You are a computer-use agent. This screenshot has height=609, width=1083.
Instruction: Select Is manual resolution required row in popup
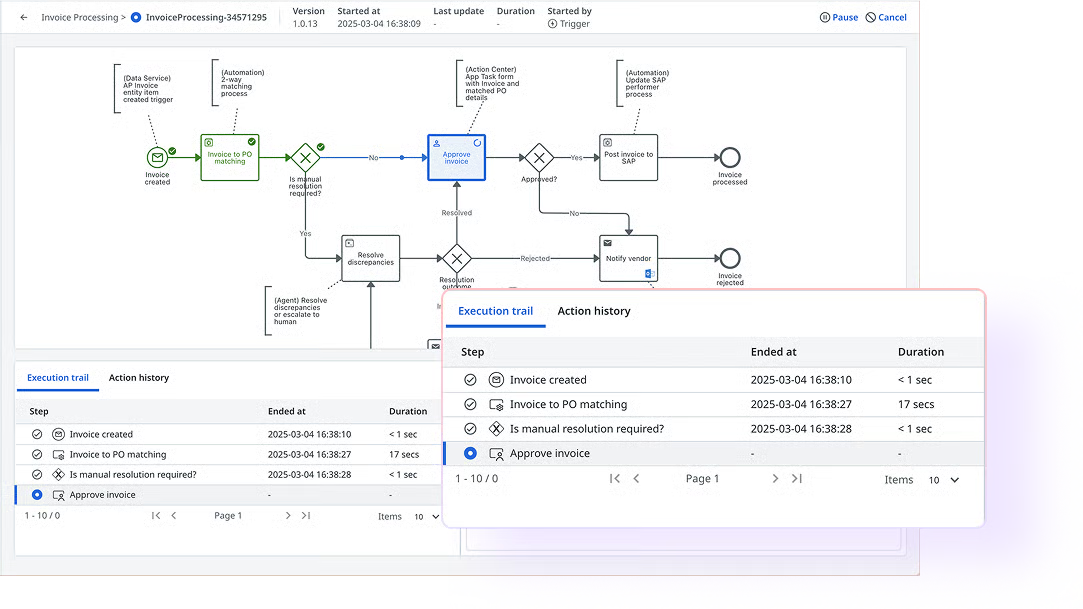[x=713, y=429]
